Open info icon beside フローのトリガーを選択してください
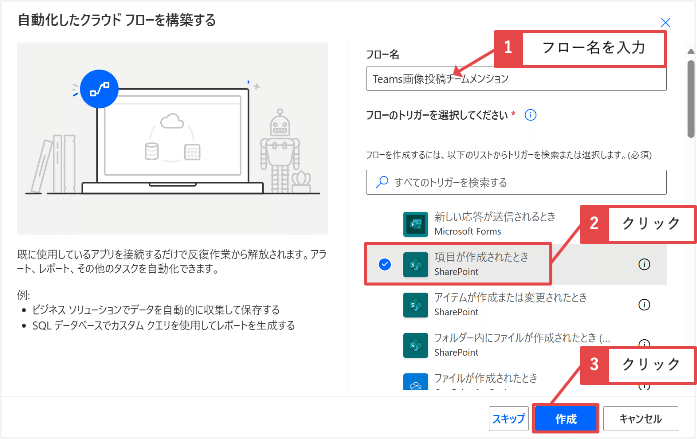 [530, 115]
